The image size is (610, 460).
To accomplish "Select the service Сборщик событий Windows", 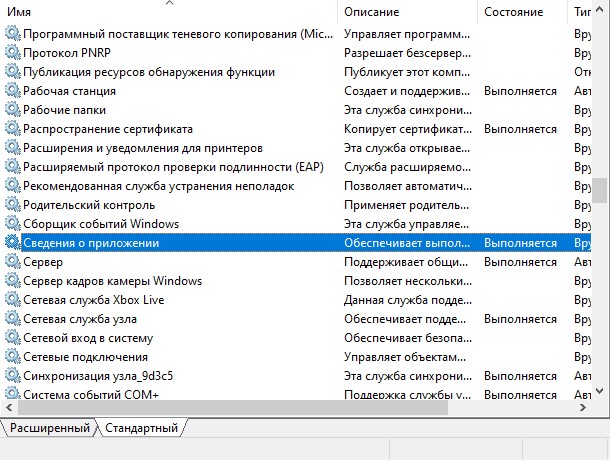I will point(101,224).
